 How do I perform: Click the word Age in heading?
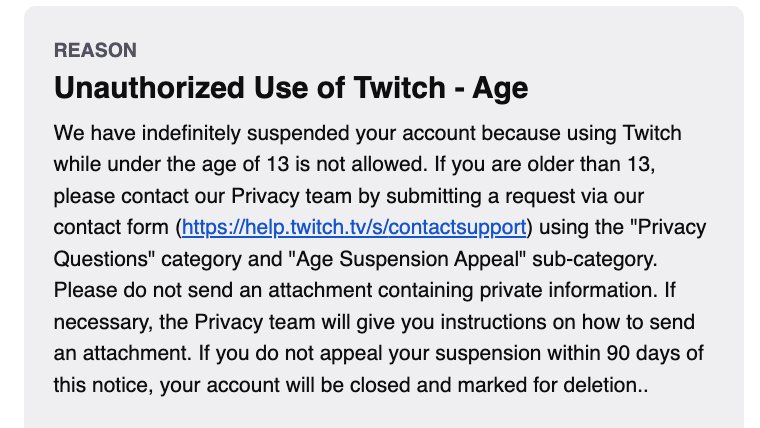point(500,89)
